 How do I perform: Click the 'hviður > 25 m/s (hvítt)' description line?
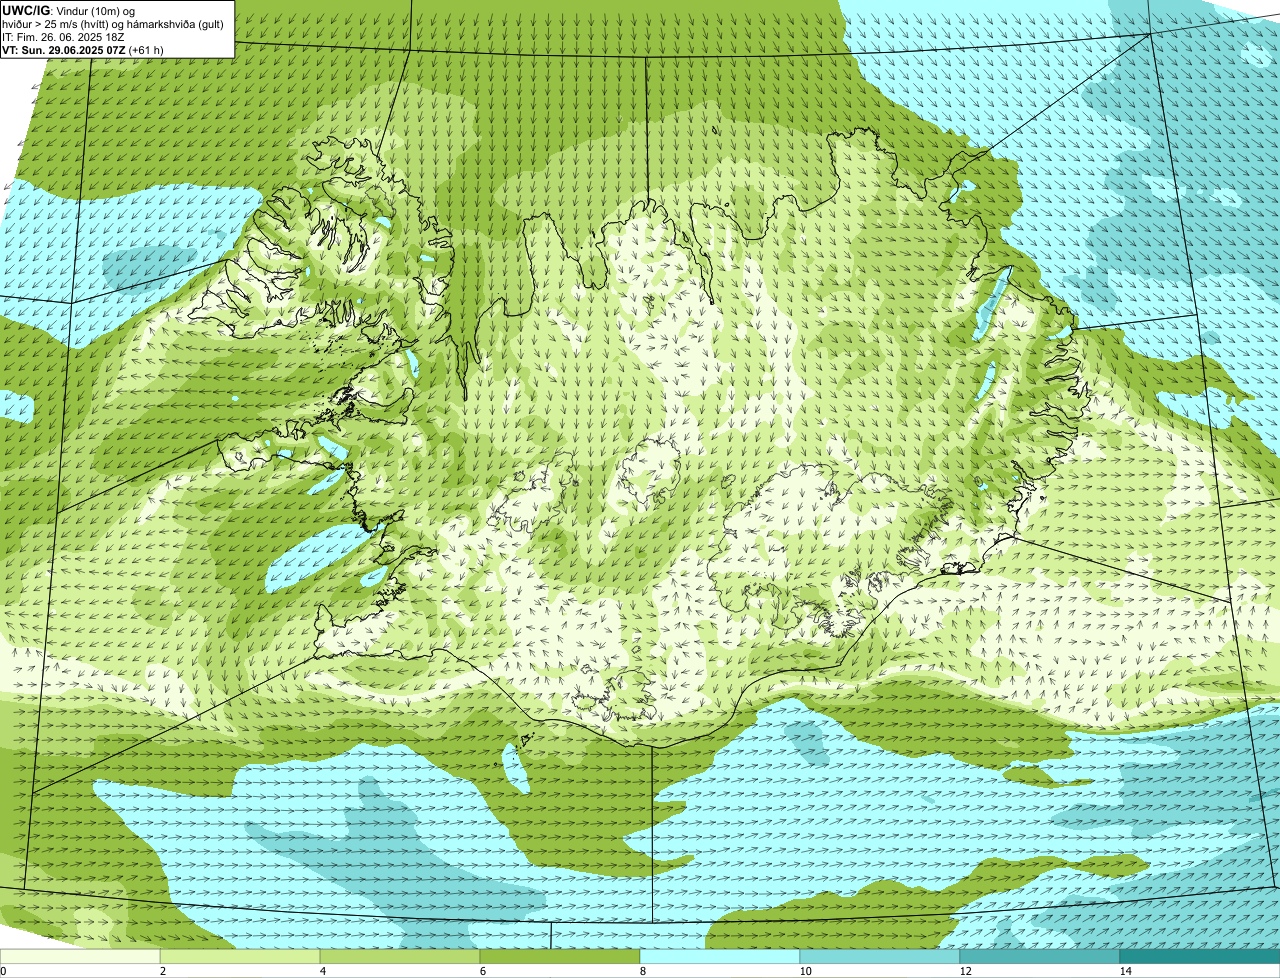[x=113, y=24]
